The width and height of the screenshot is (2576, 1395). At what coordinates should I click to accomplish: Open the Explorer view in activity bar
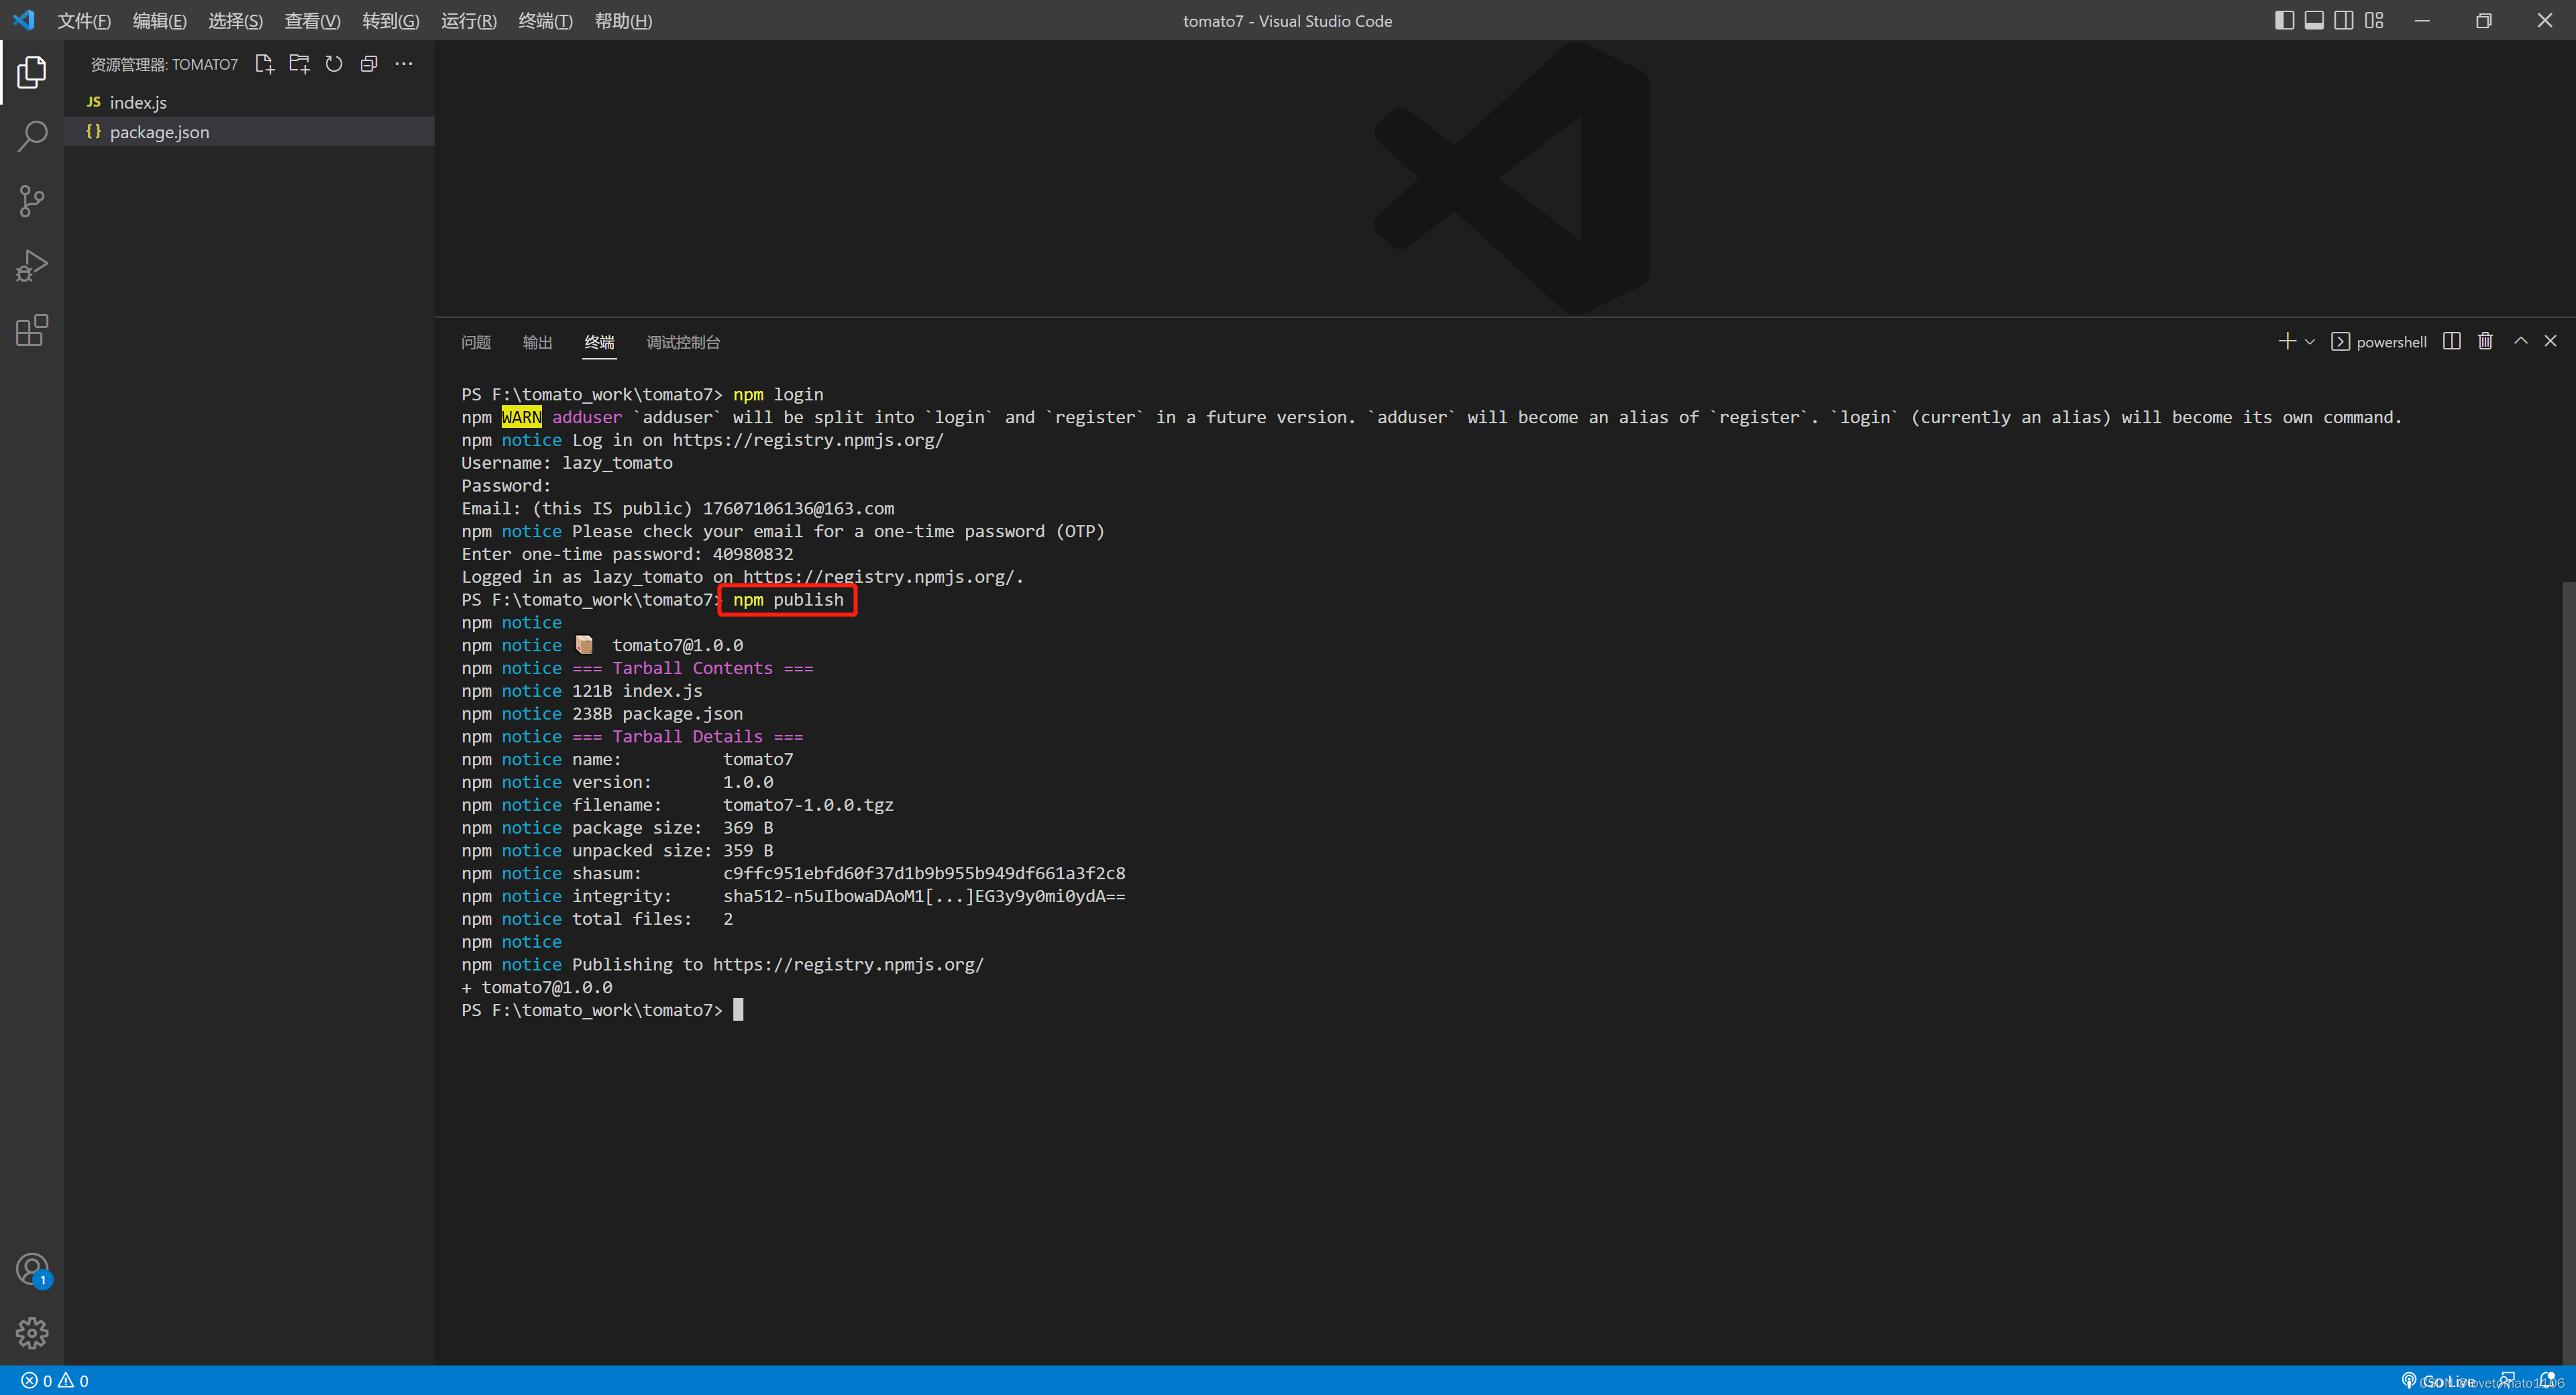coord(32,72)
